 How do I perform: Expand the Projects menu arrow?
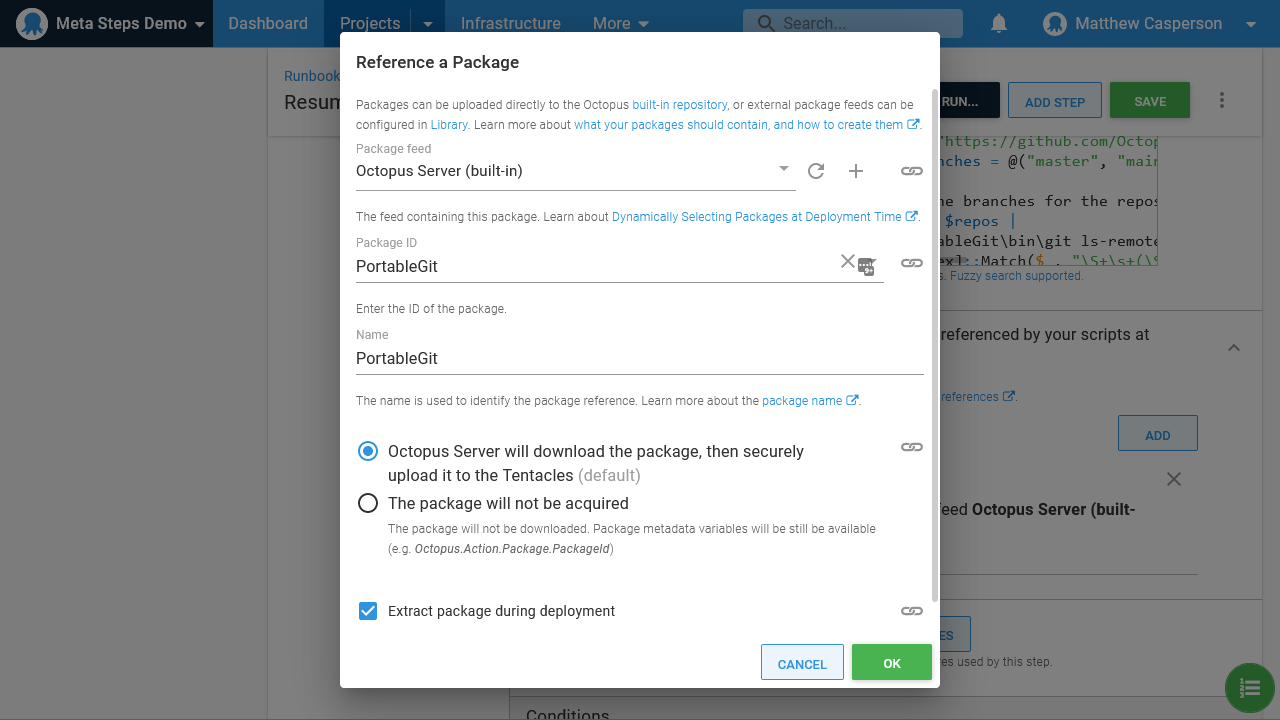[x=428, y=23]
